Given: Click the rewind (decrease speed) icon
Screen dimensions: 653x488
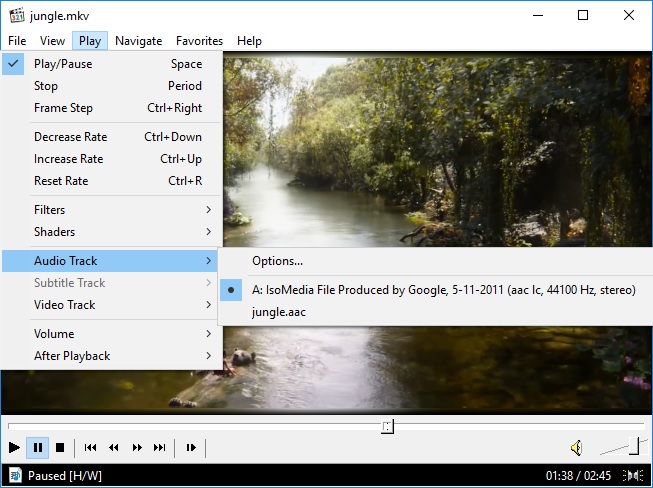Looking at the screenshot, I should (114, 447).
